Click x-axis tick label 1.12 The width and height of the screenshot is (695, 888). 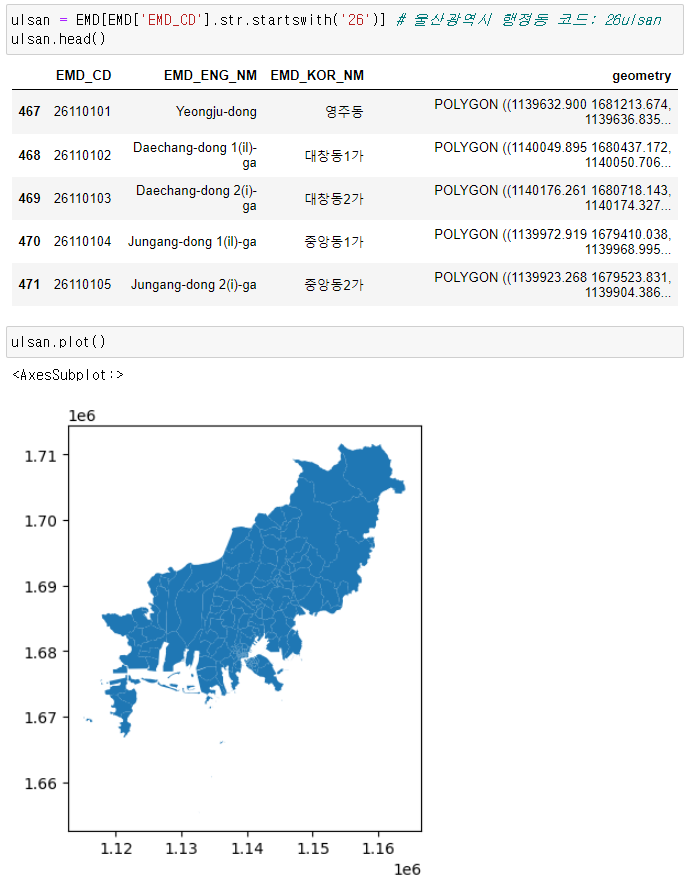pyautogui.click(x=116, y=849)
